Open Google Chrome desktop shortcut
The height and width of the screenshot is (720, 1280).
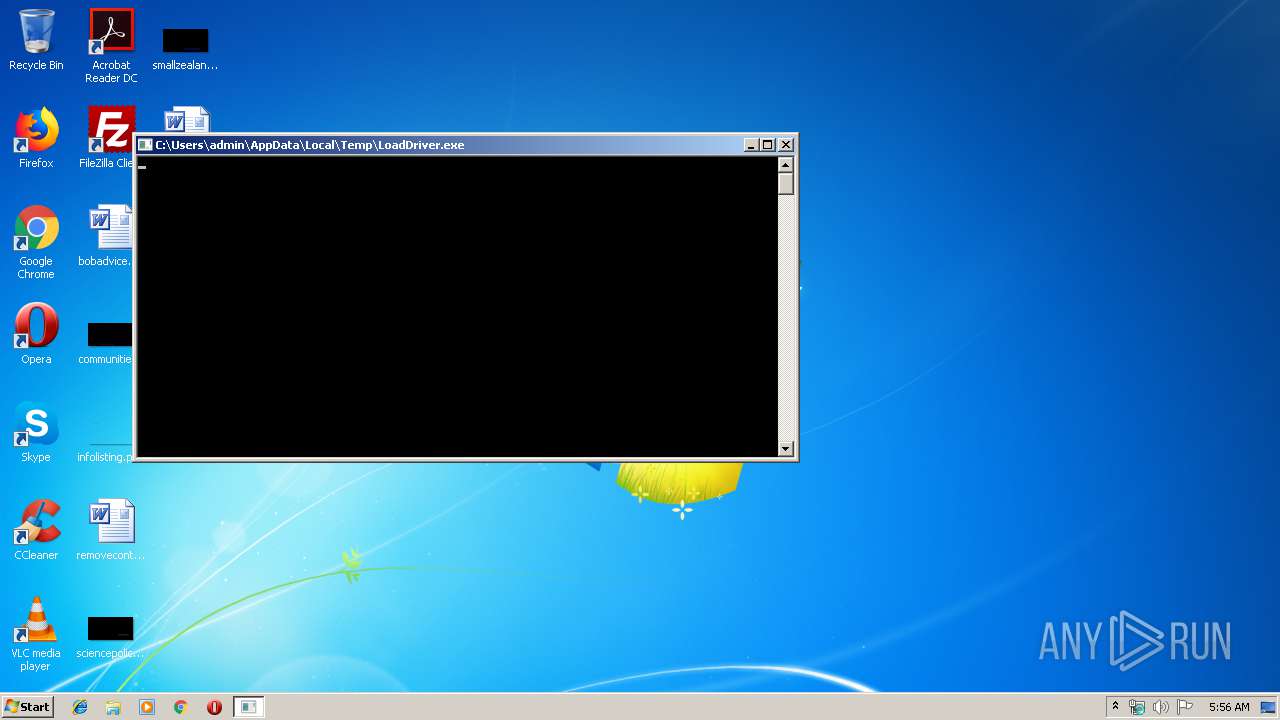coord(36,242)
